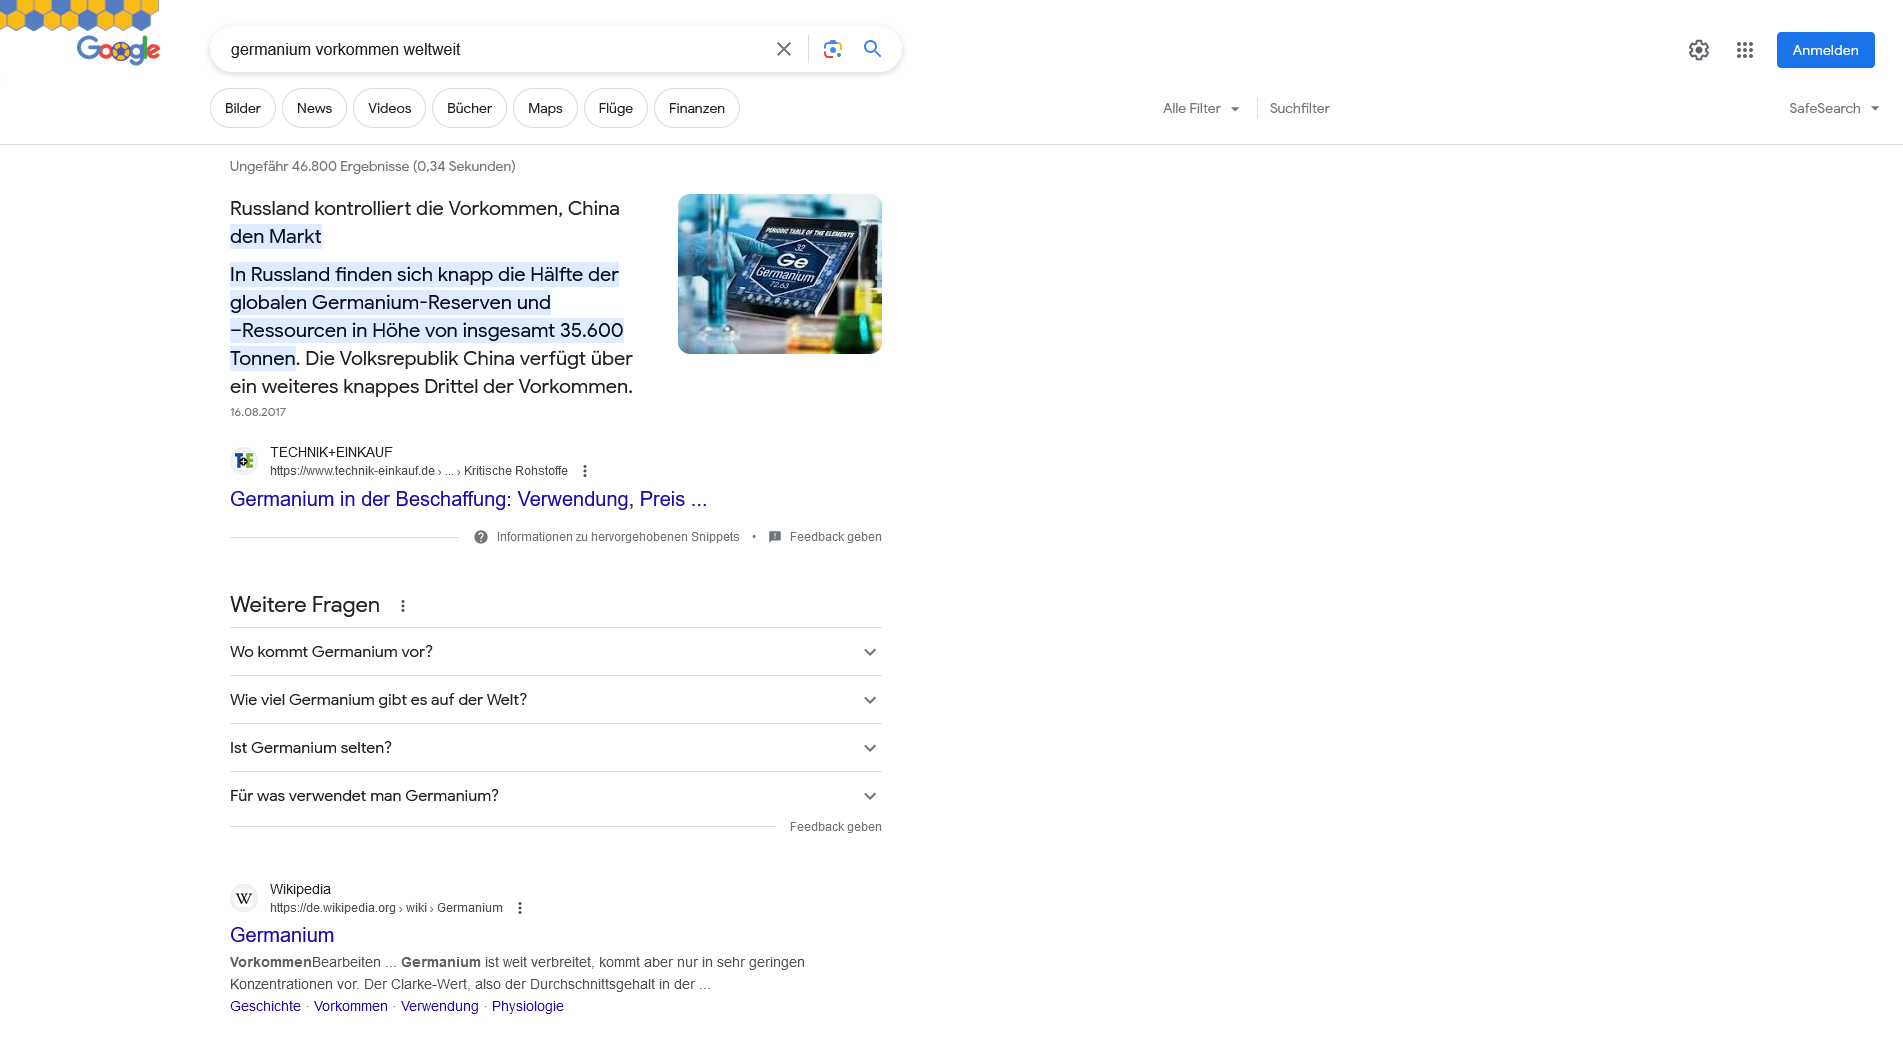Clear the search box with the X icon

click(784, 49)
